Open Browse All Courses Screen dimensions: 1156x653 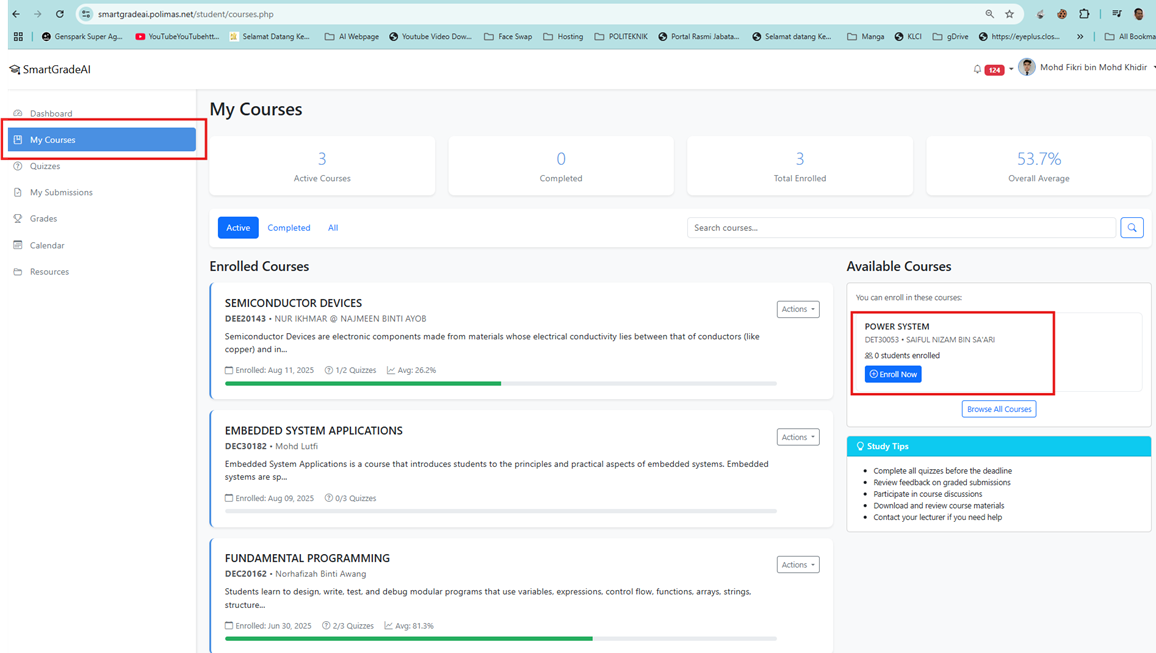(998, 408)
